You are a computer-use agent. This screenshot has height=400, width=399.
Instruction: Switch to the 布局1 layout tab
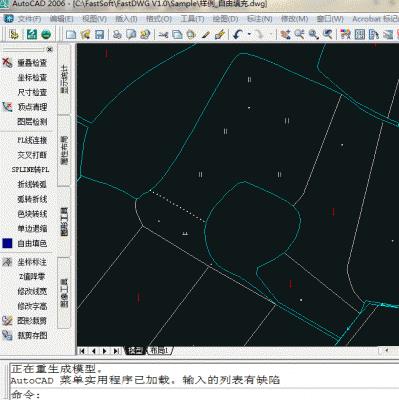click(160, 351)
